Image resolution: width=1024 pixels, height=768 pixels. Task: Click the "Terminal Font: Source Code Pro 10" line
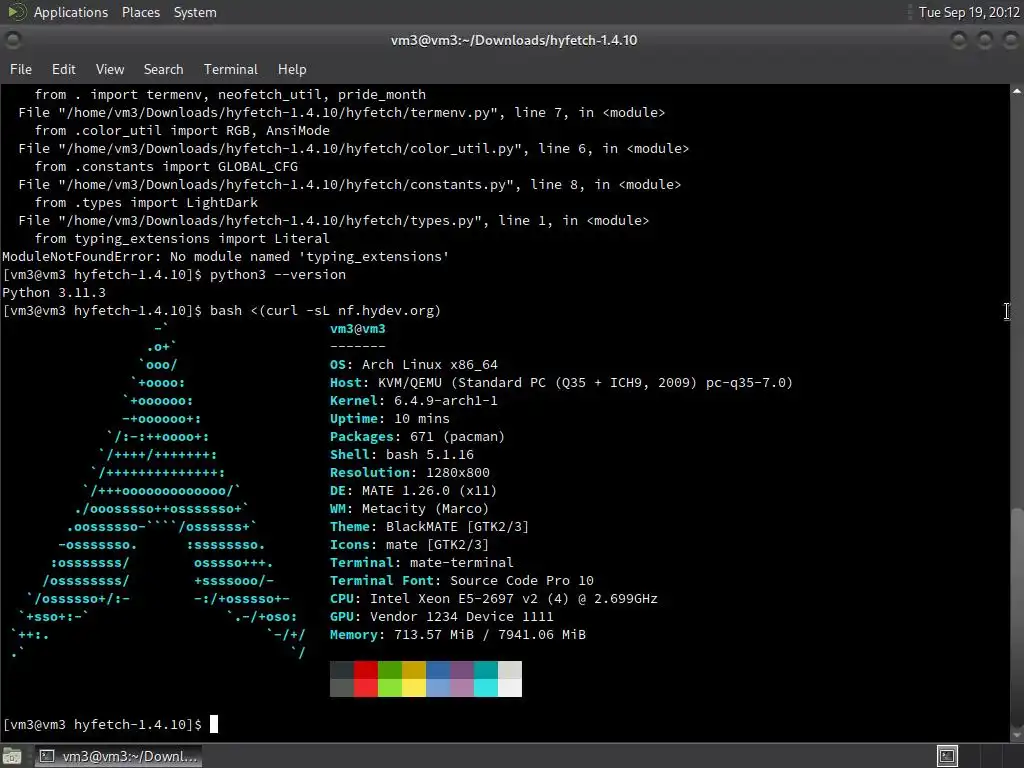[462, 581]
